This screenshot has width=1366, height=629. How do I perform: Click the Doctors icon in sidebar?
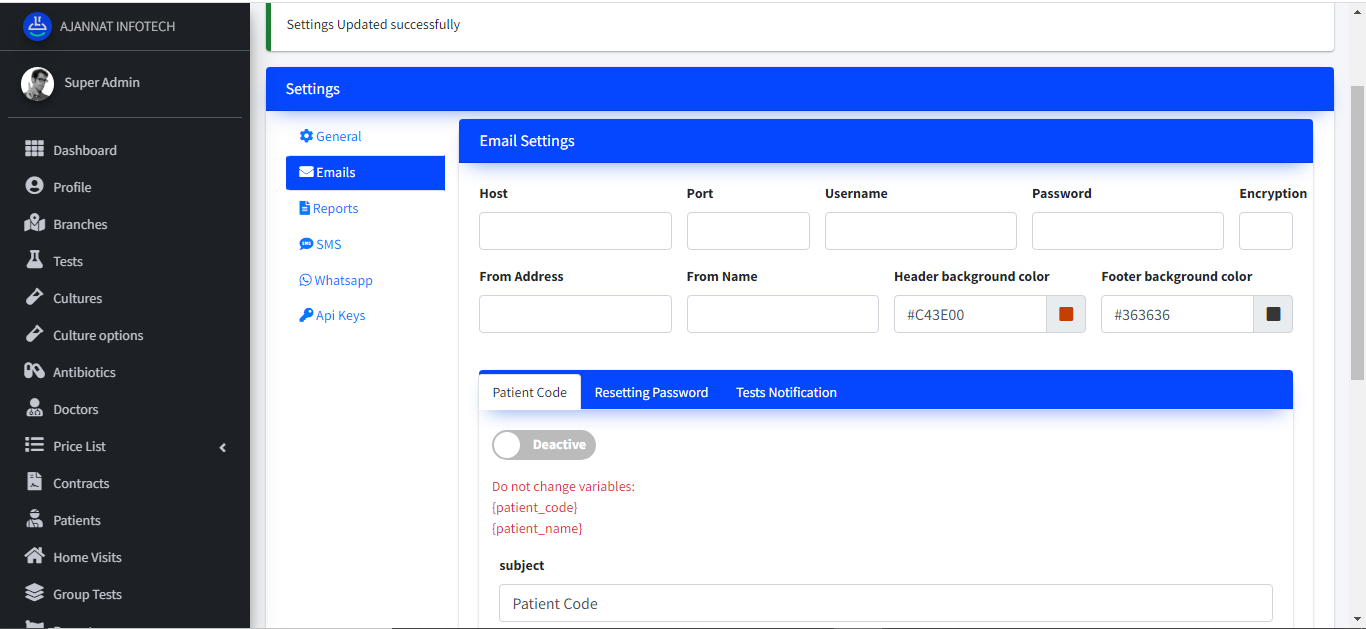click(34, 408)
